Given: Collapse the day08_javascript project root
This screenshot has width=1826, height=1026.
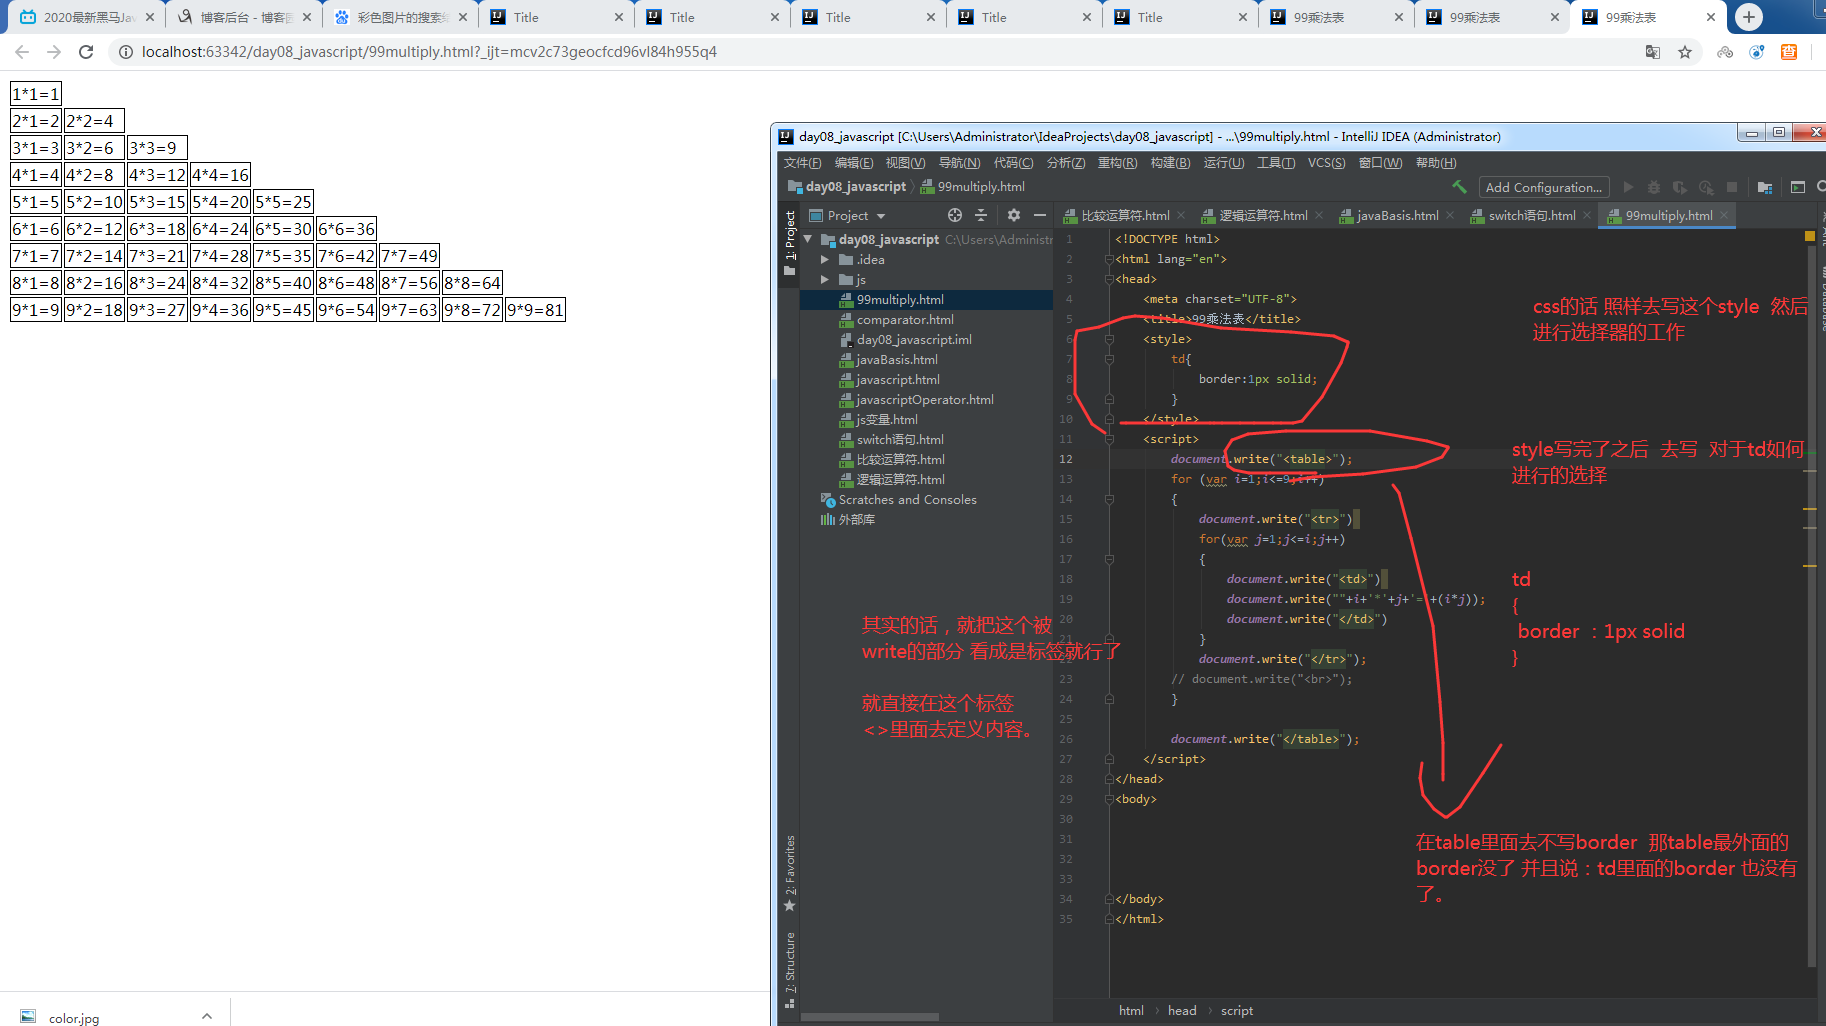Looking at the screenshot, I should click(x=807, y=240).
